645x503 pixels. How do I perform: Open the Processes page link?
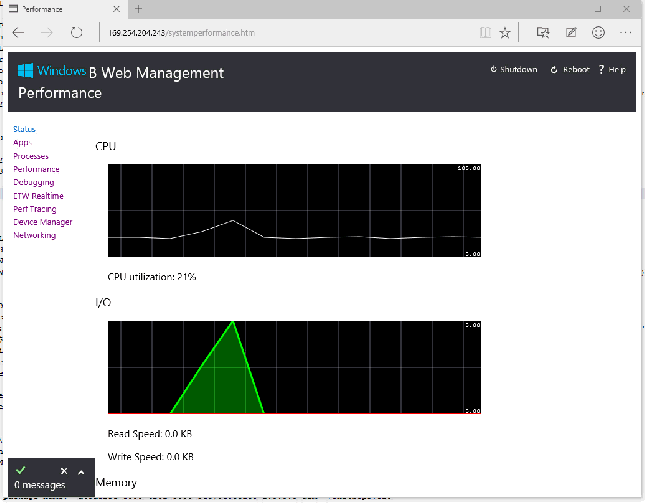[x=31, y=156]
